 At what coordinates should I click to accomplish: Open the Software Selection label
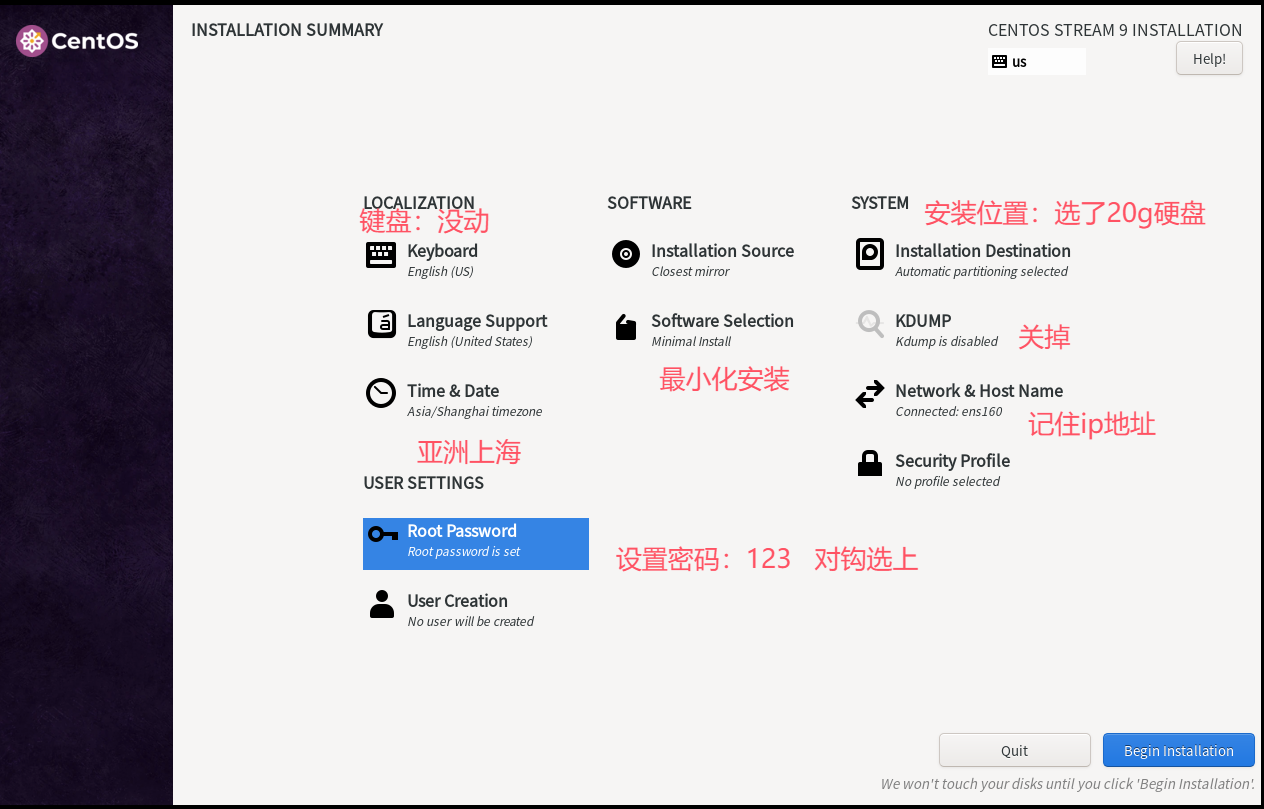pyautogui.click(x=722, y=321)
